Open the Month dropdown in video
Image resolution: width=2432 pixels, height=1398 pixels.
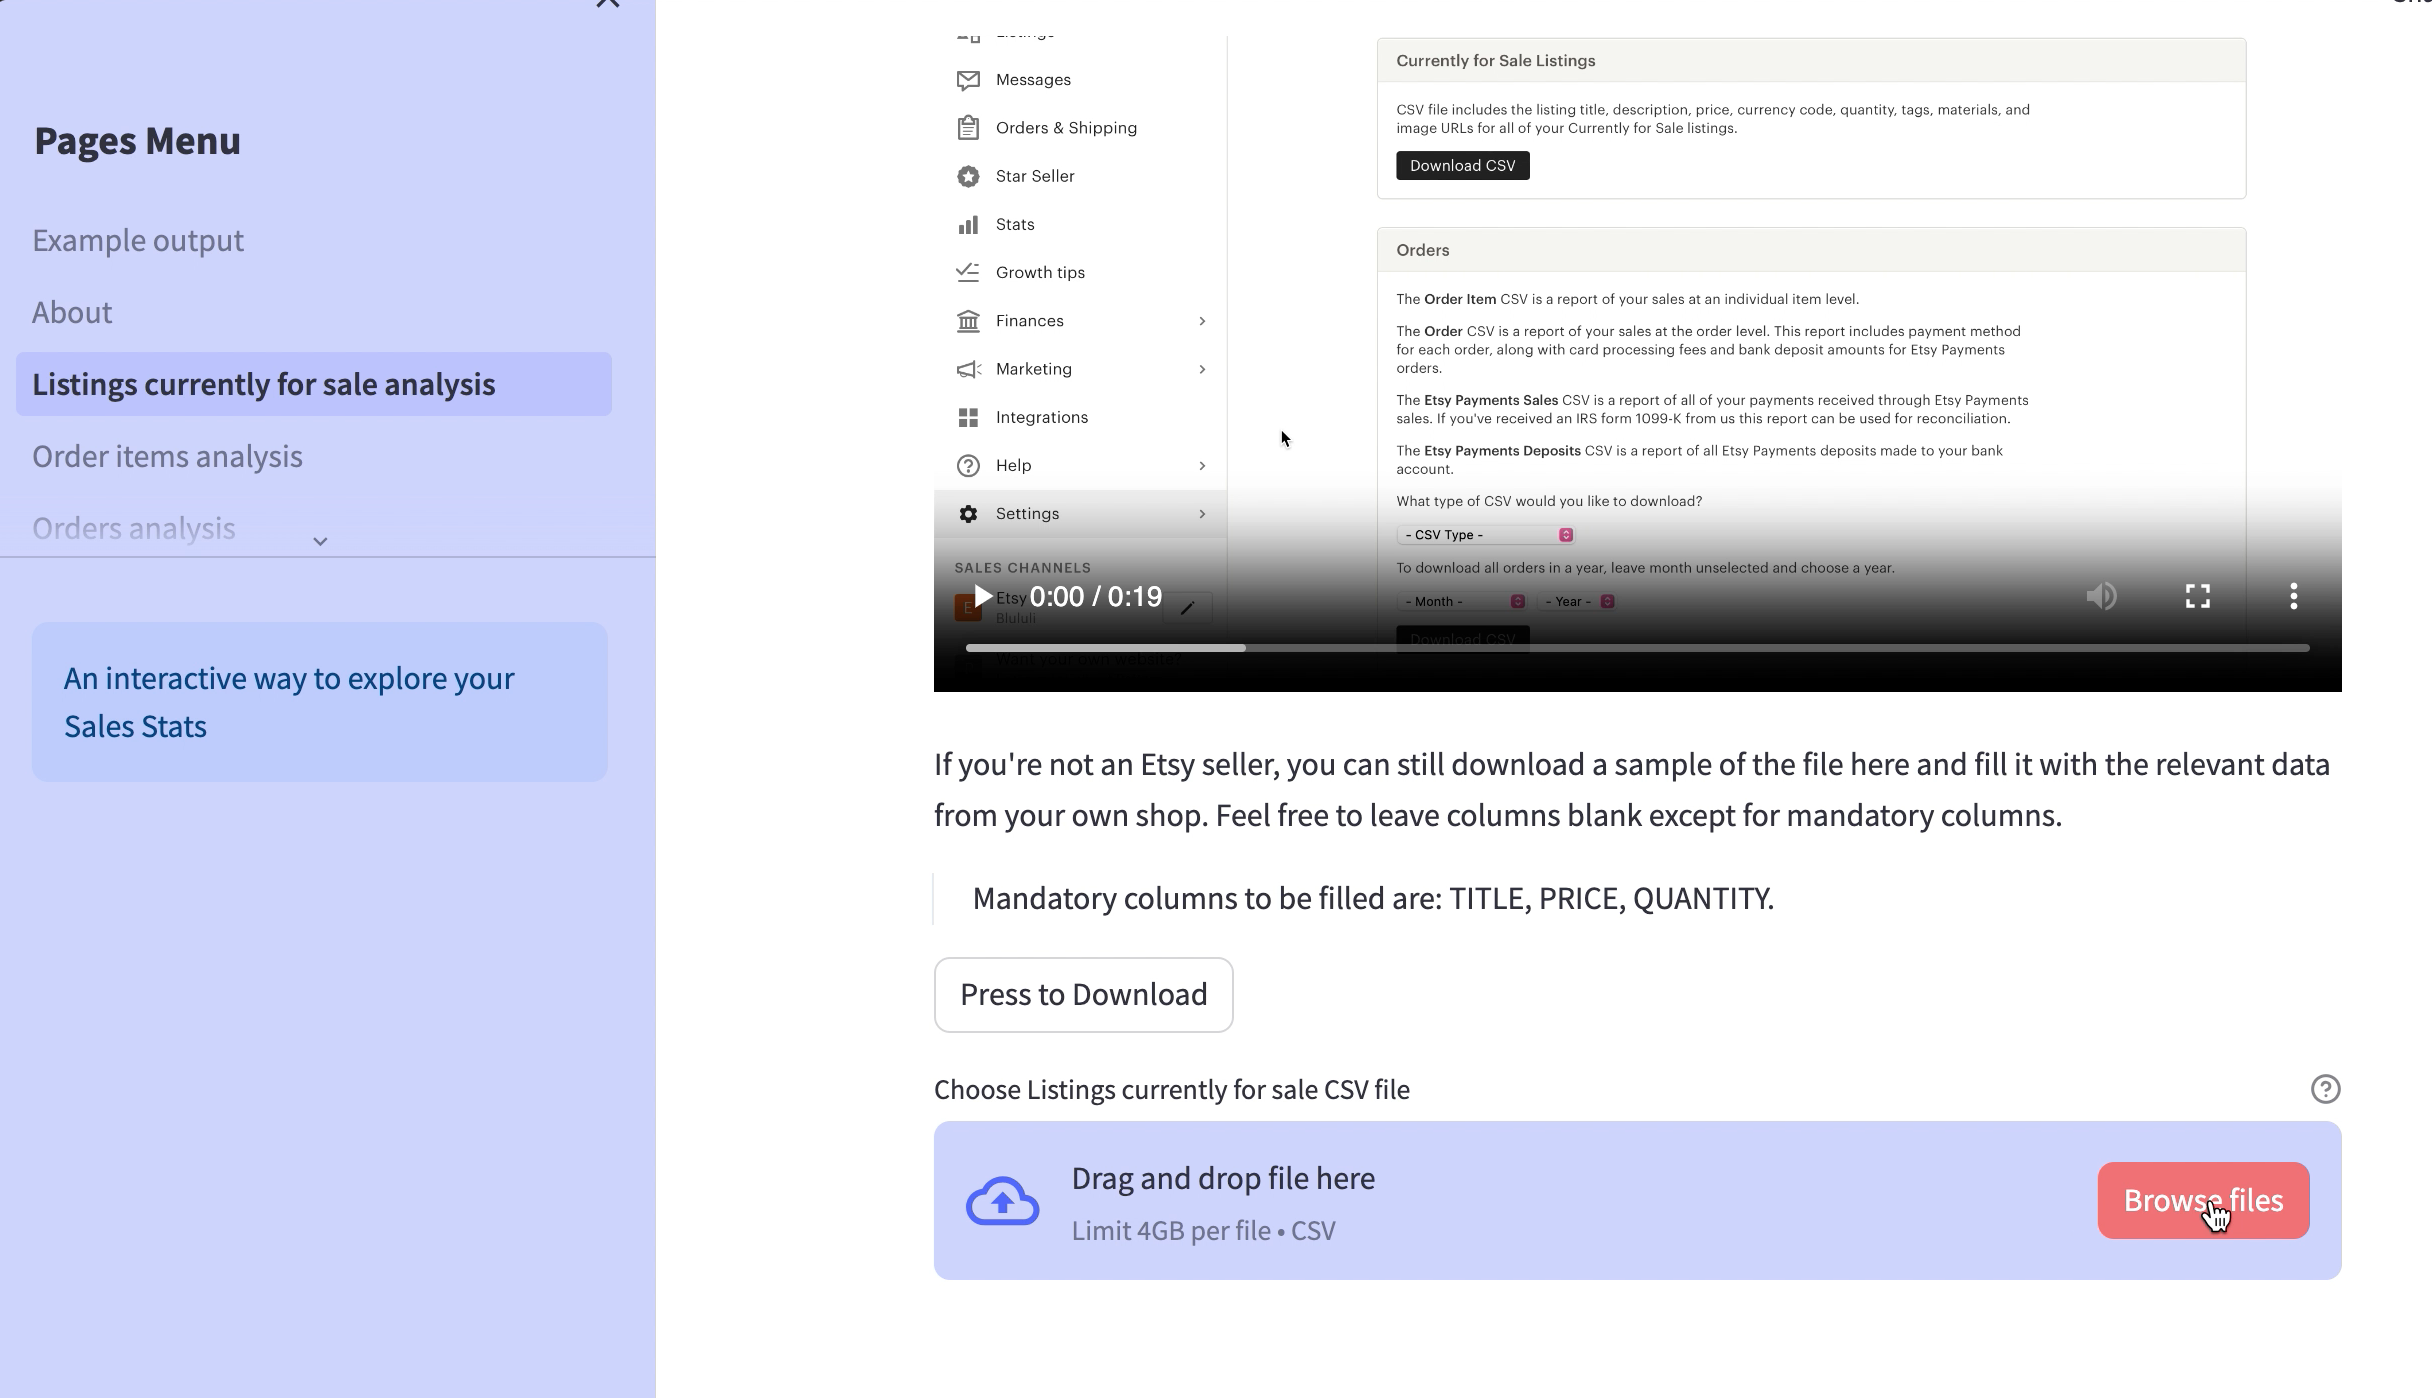[1461, 601]
